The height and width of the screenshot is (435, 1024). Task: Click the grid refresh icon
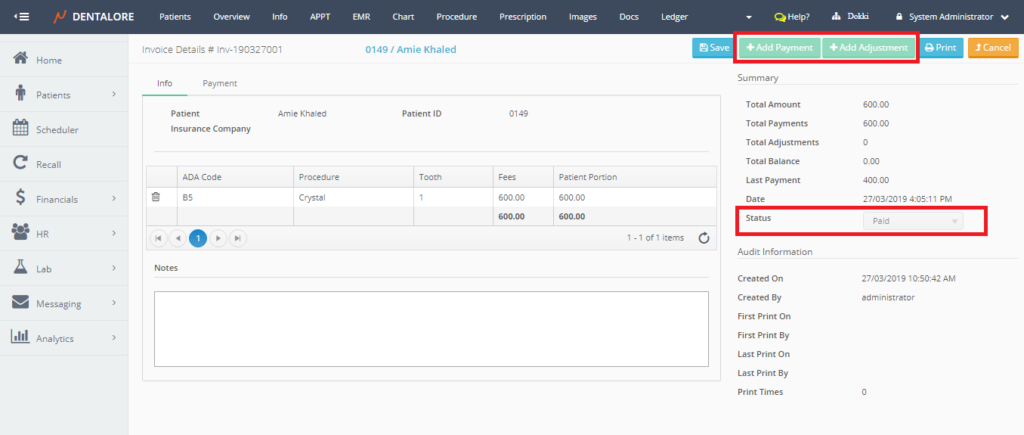pyautogui.click(x=703, y=238)
